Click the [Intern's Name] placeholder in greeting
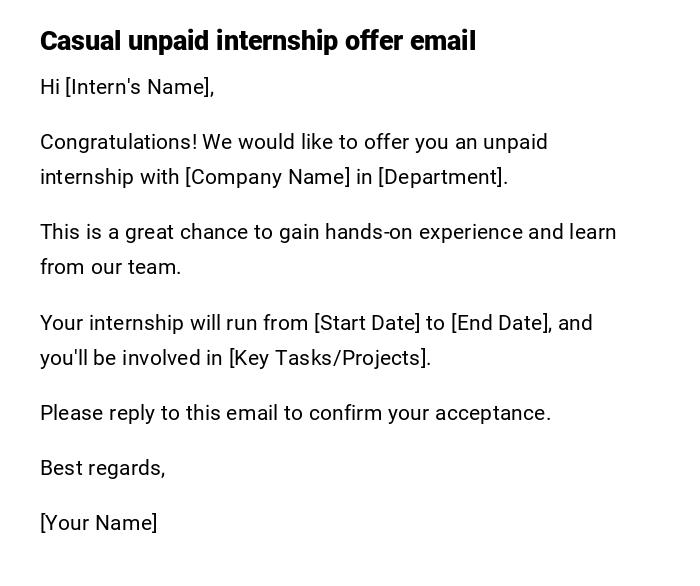 (x=138, y=87)
